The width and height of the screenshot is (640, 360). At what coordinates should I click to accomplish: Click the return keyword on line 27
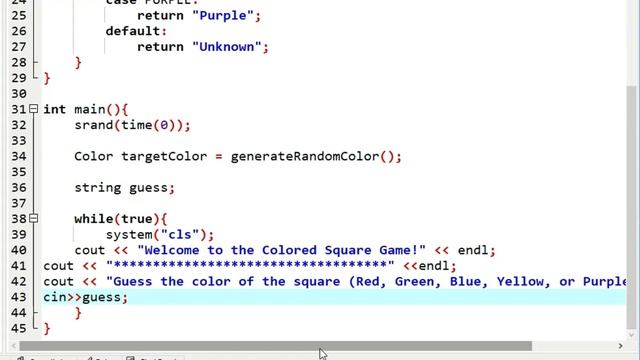coord(160,47)
